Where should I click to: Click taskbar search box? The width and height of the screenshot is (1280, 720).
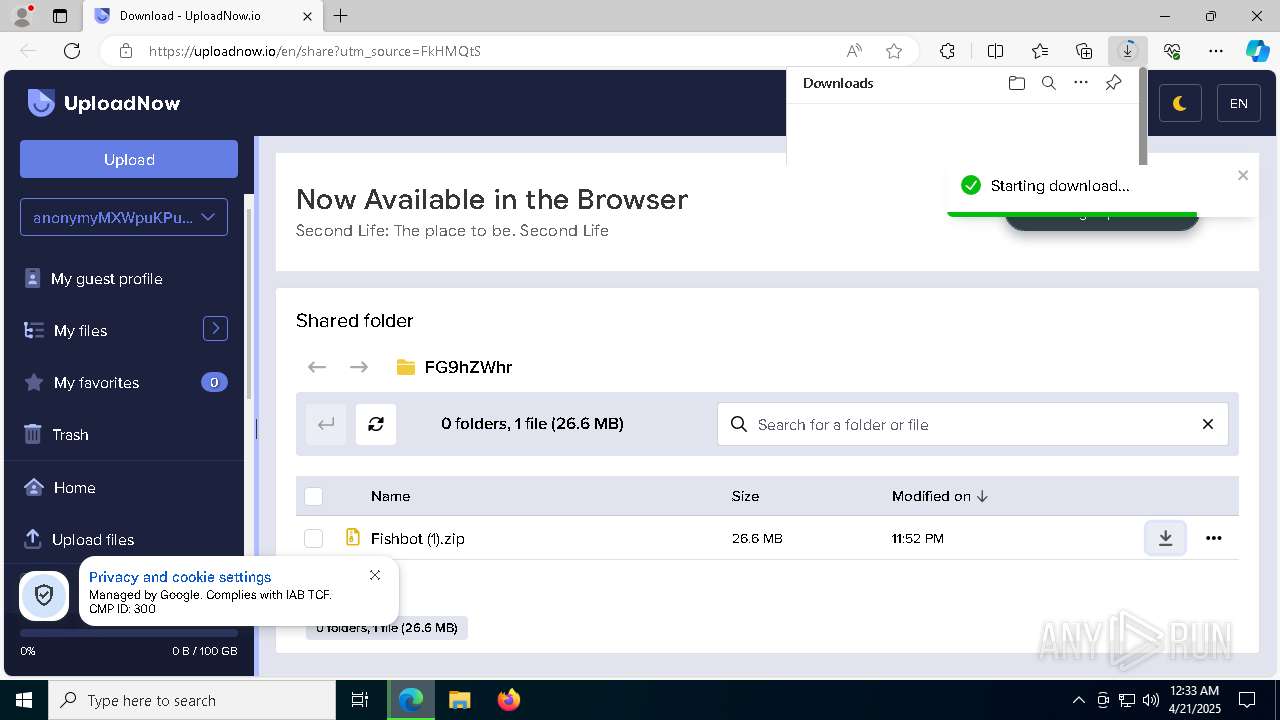tap(192, 700)
